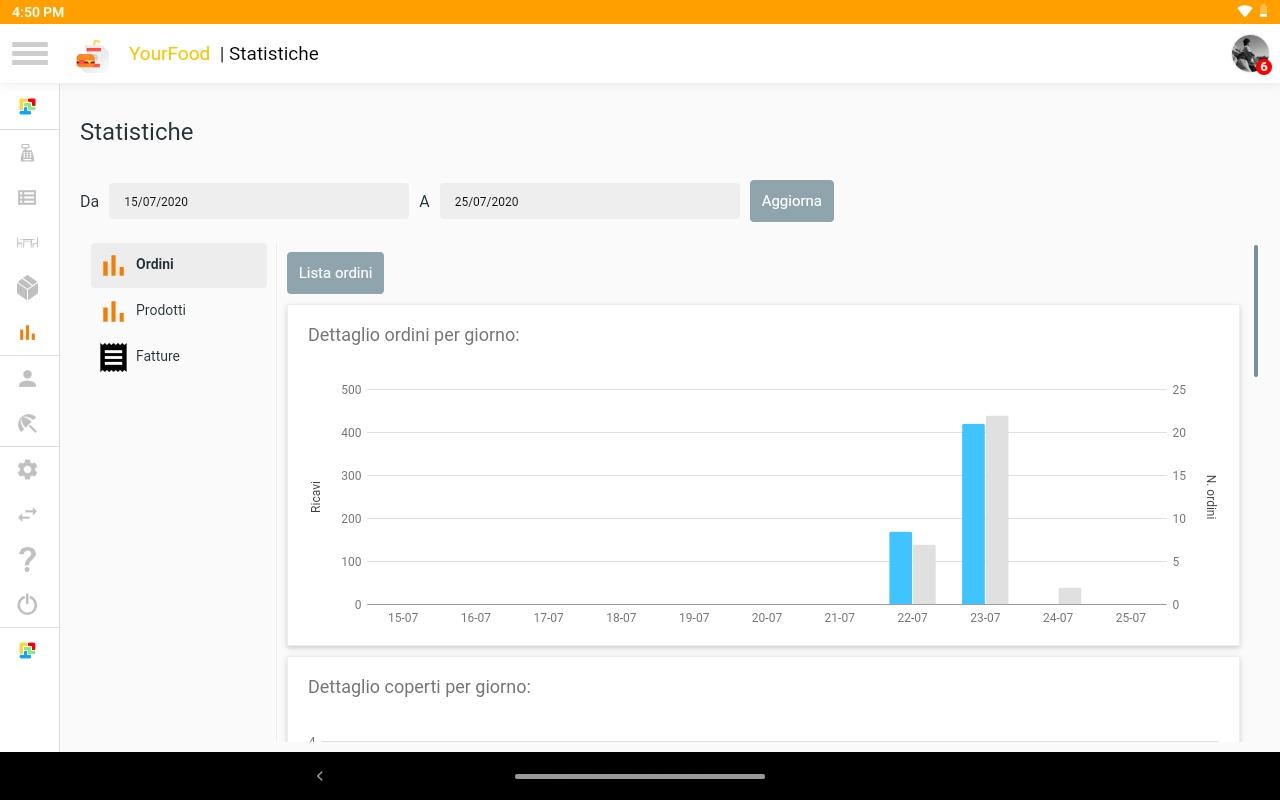
Task: Click the blue revenue bar for 23-07
Action: click(x=973, y=514)
